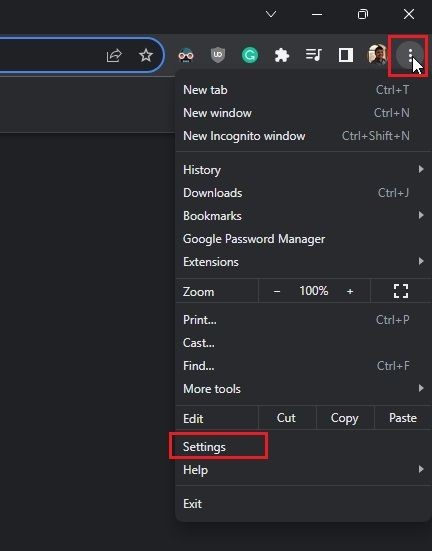Expand the History submenu
Viewport: 432px width, 551px height.
[303, 170]
